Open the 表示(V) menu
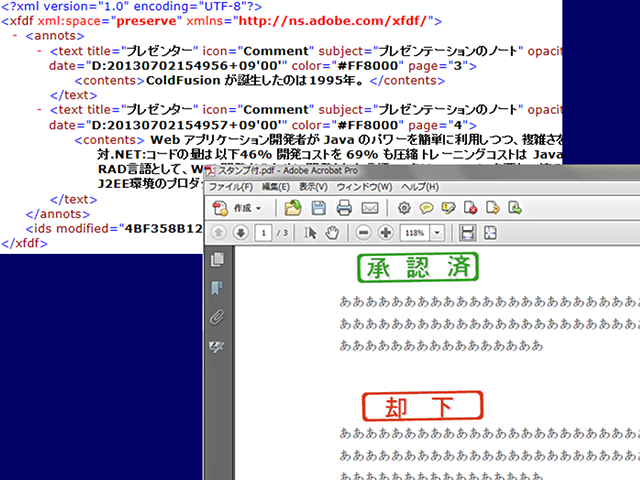This screenshot has width=640, height=480. click(x=313, y=187)
